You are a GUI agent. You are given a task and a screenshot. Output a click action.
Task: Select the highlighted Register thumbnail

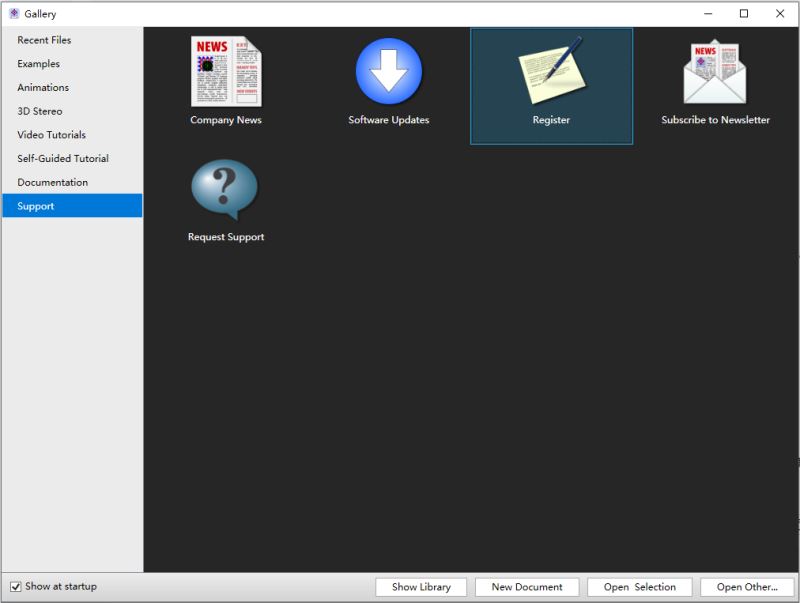(550, 85)
